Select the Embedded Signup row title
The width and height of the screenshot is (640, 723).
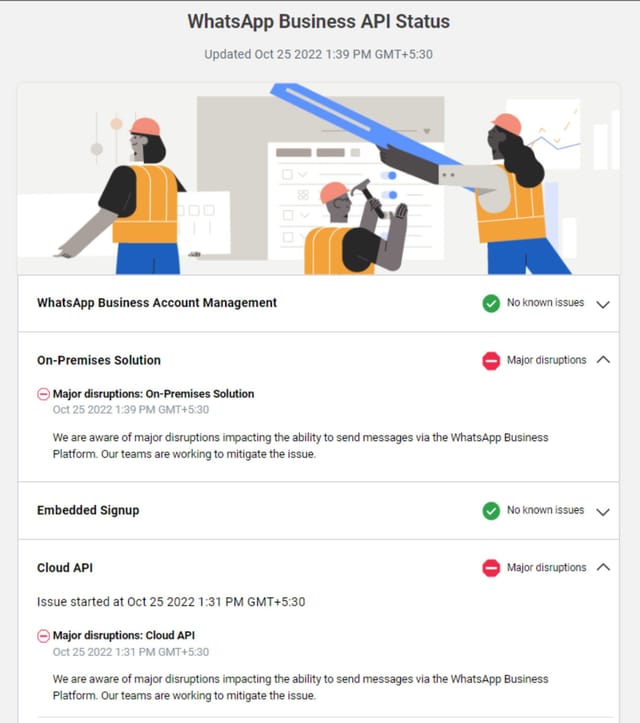(x=88, y=510)
